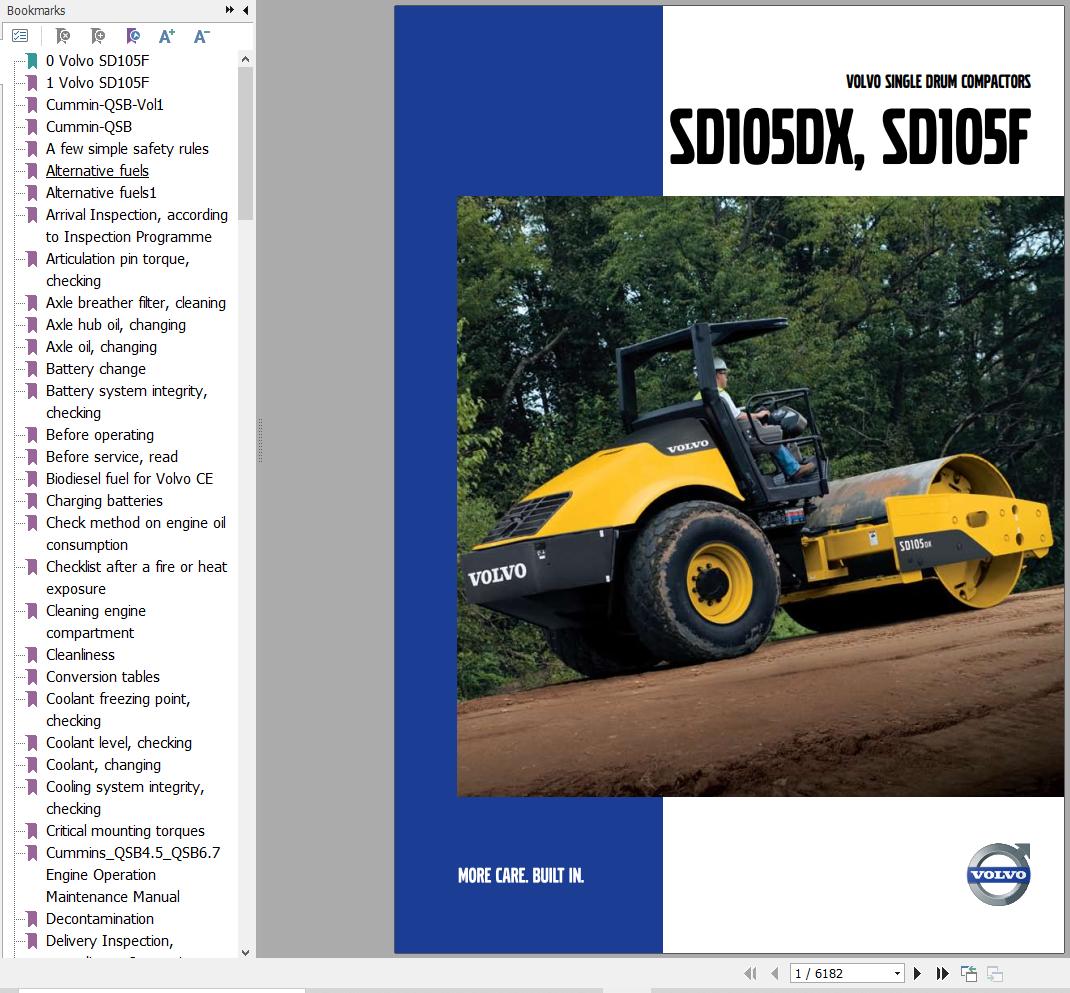
Task: Select 'Coolant level, checking' bookmark
Action: [119, 743]
